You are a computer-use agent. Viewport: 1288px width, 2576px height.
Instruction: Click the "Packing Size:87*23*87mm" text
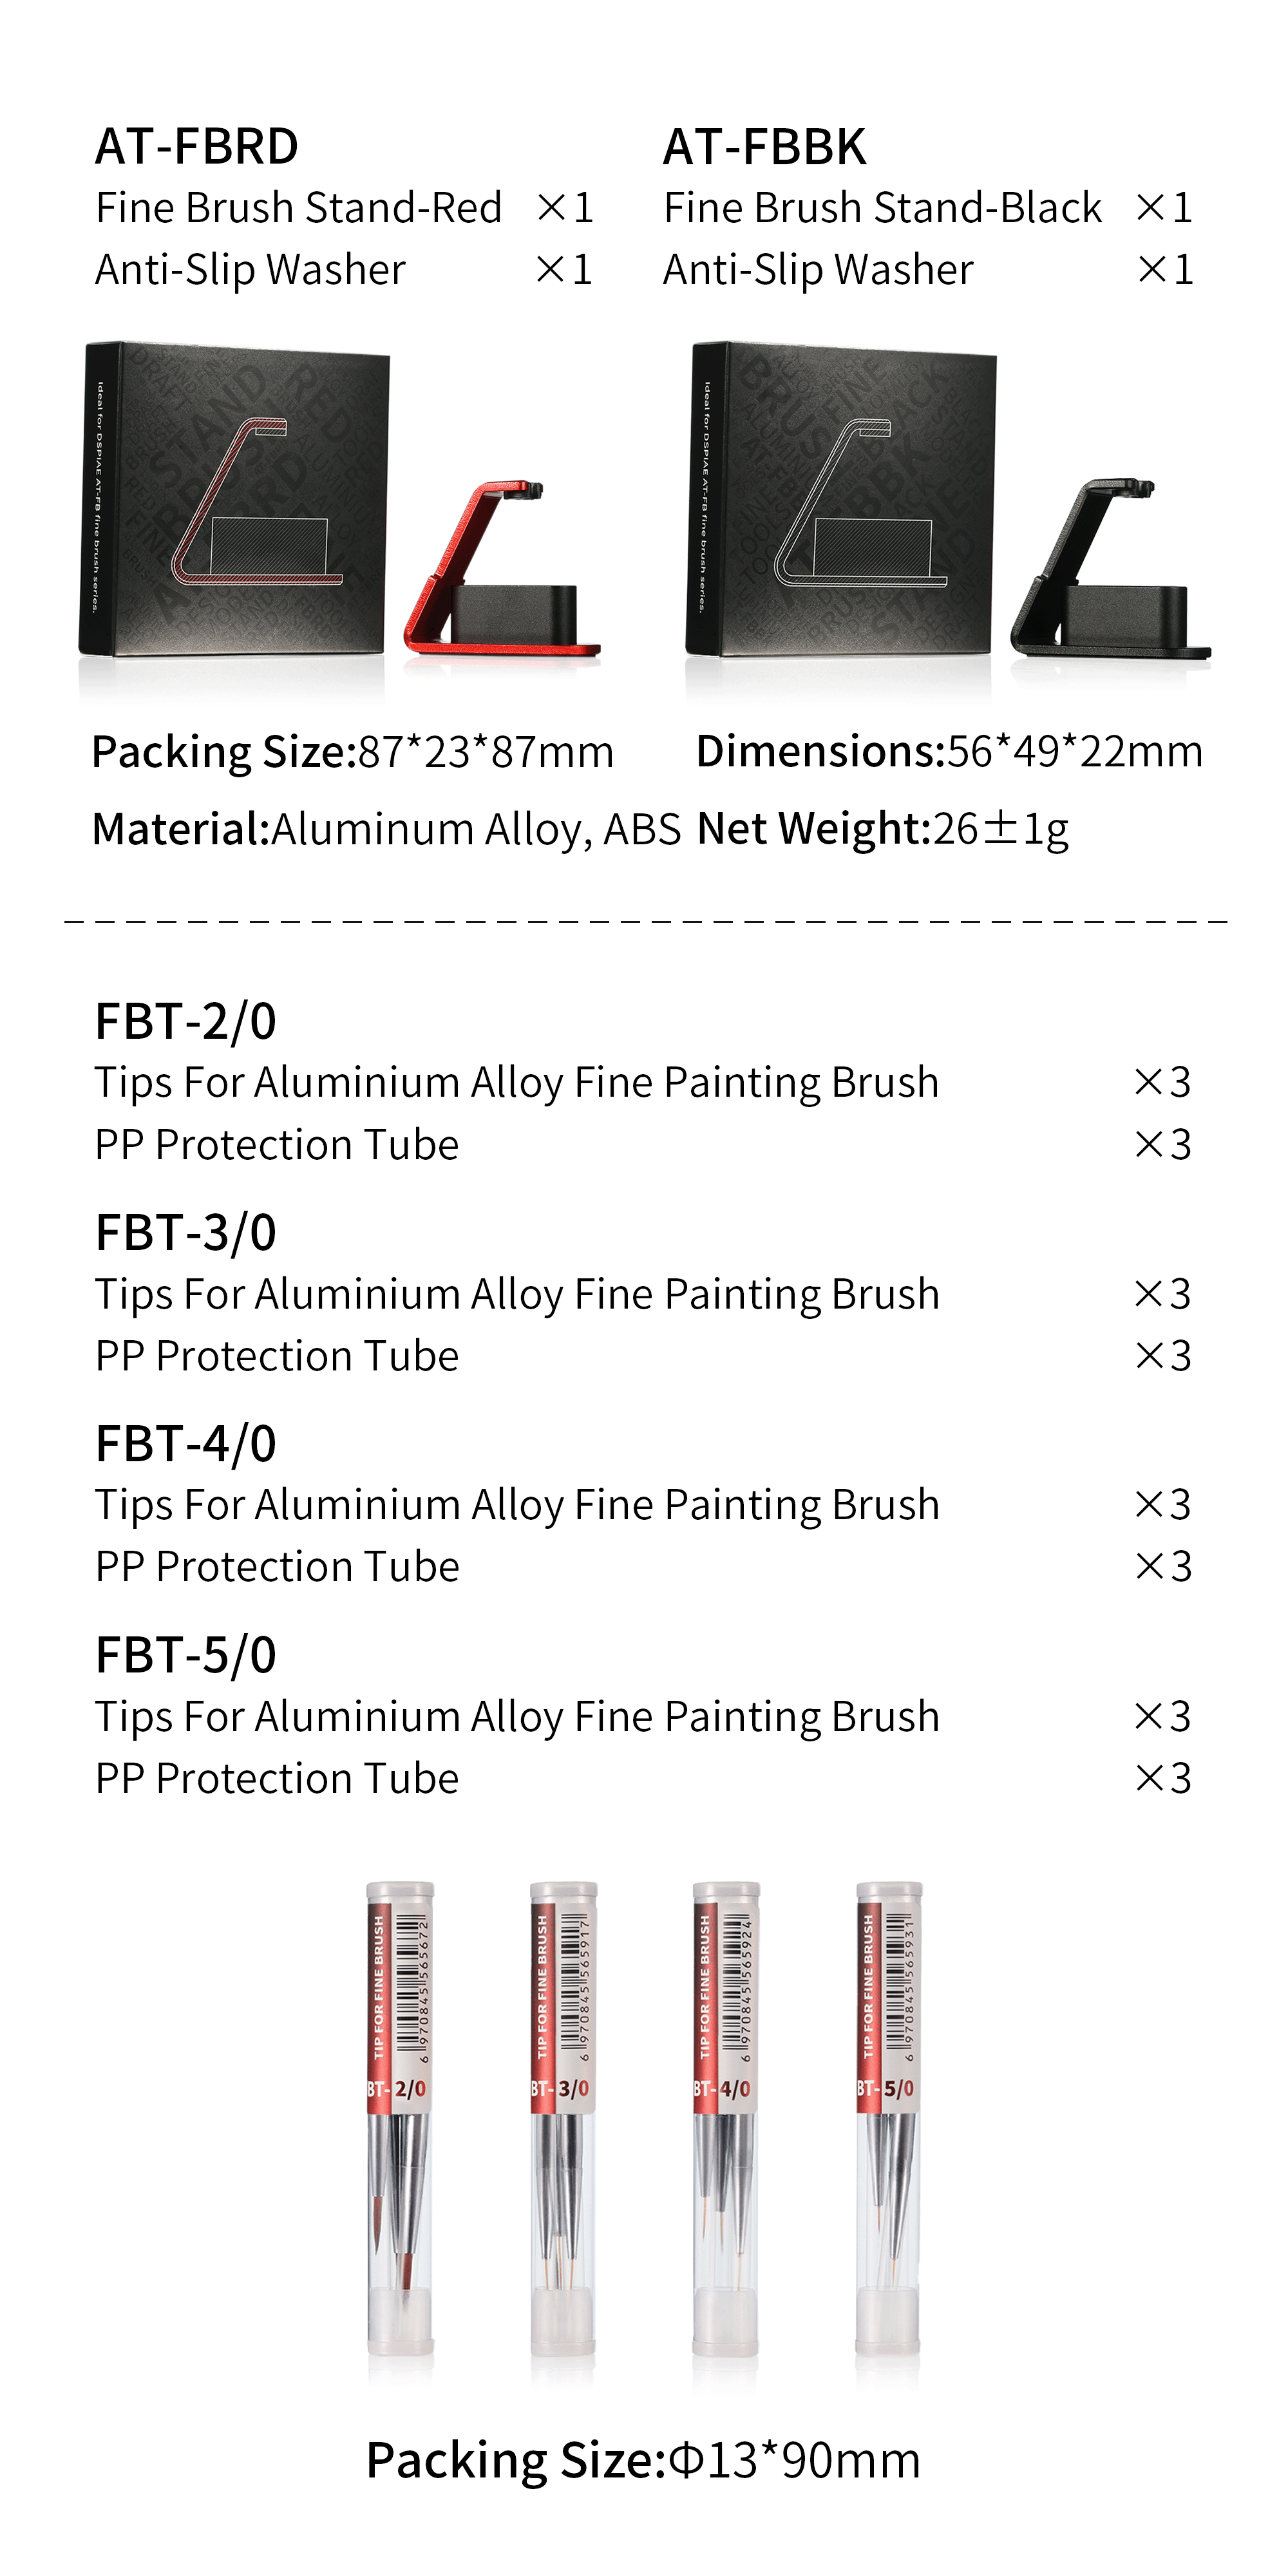[x=352, y=752]
